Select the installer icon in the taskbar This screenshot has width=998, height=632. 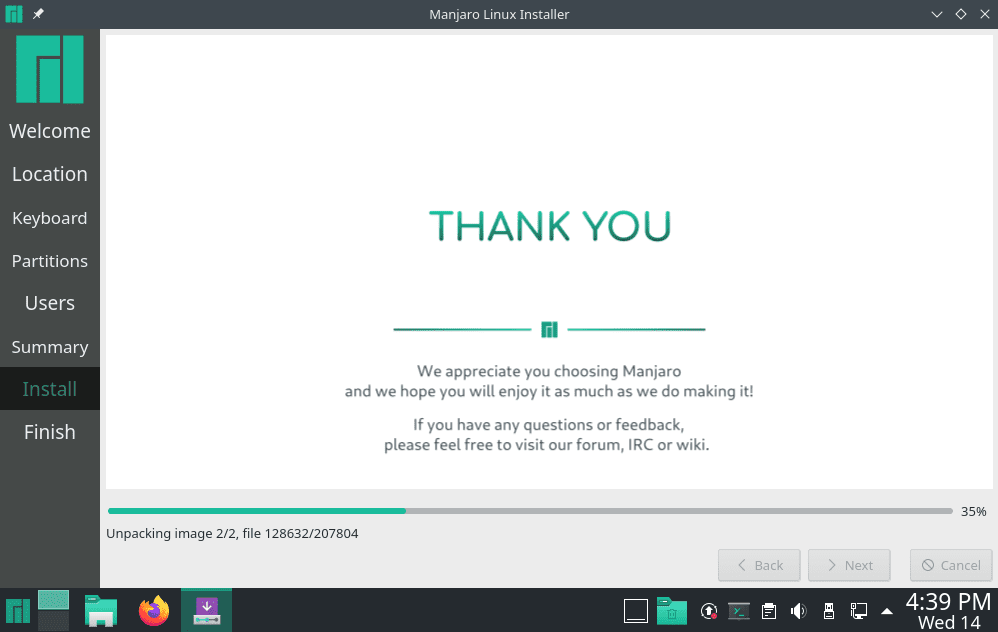click(x=206, y=610)
